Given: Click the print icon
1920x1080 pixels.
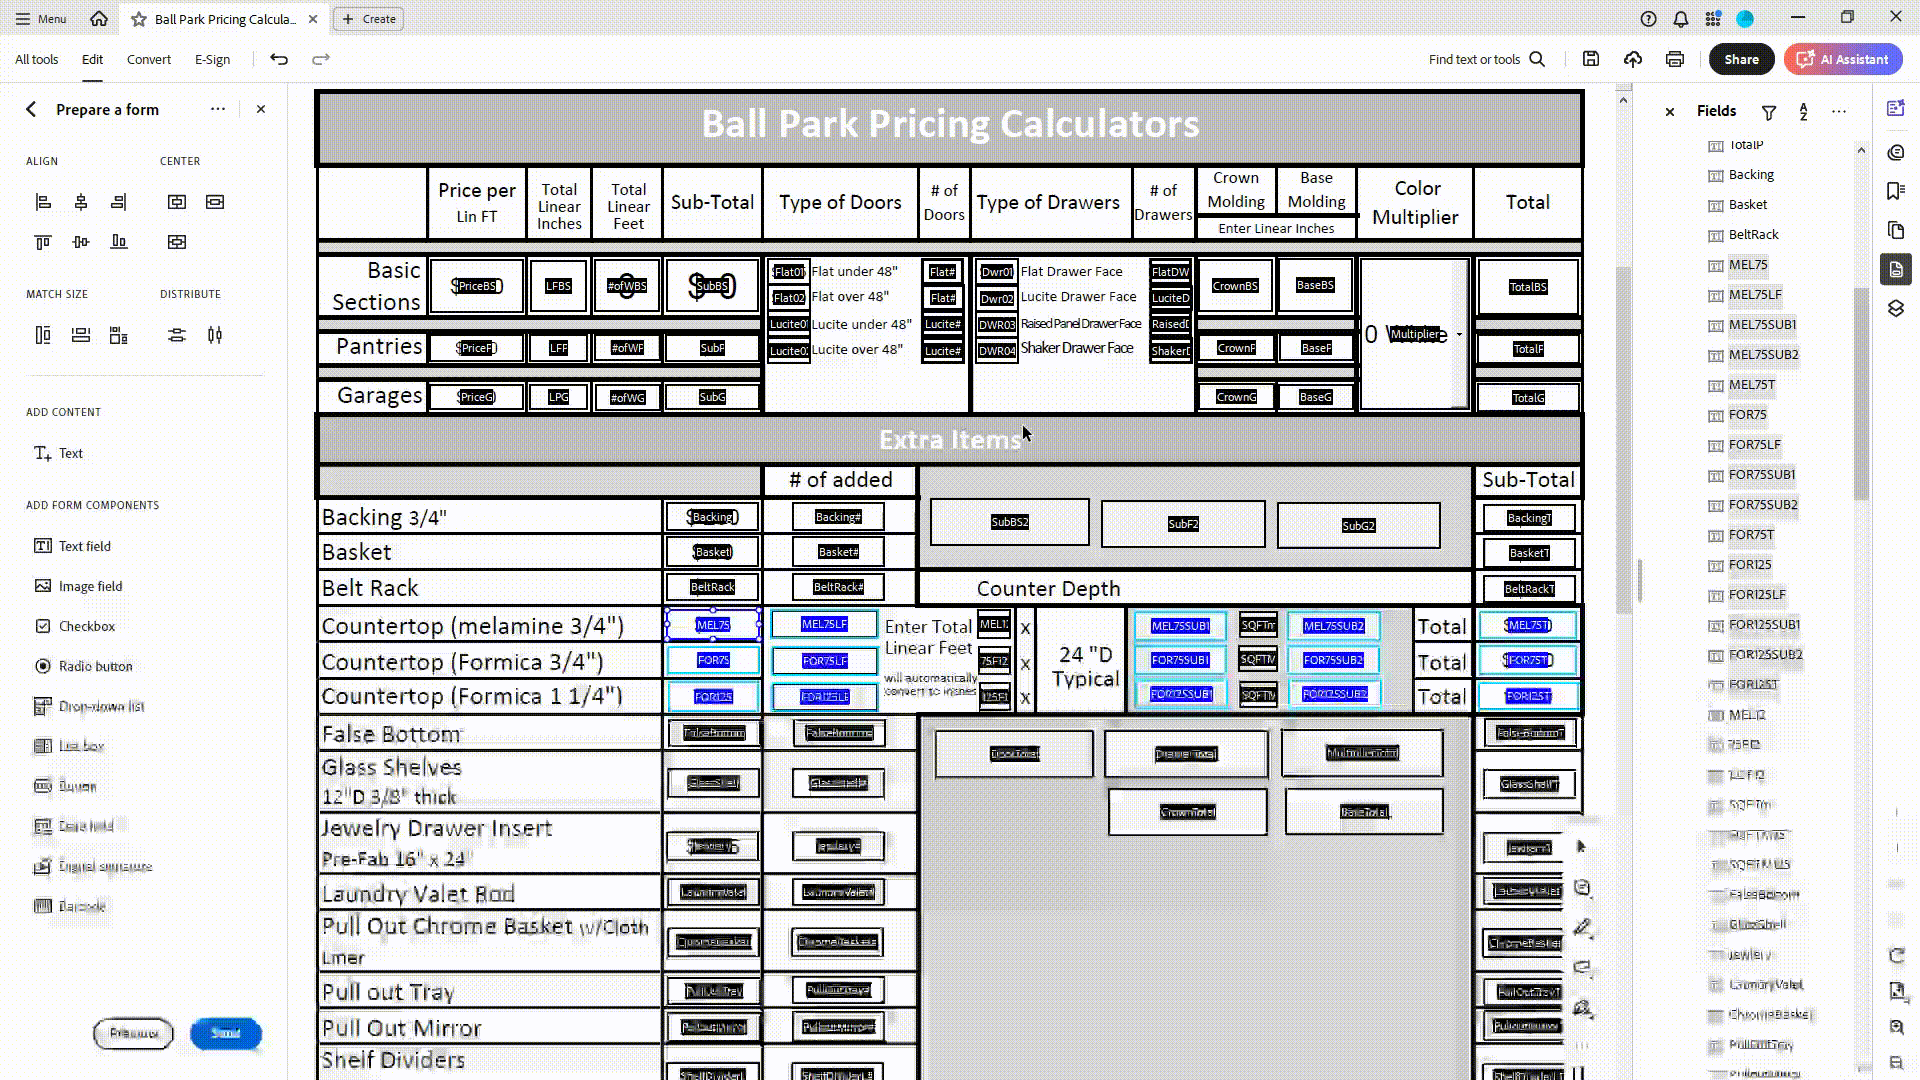Looking at the screenshot, I should point(1675,59).
